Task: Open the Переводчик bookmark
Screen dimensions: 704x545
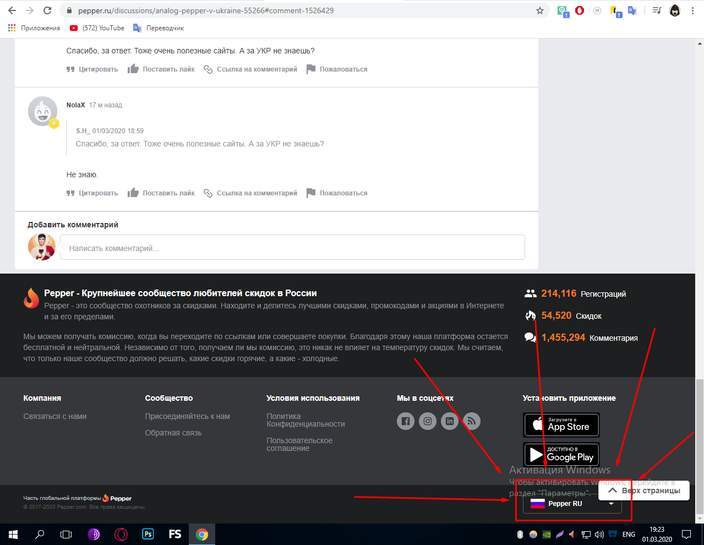Action: pyautogui.click(x=158, y=28)
